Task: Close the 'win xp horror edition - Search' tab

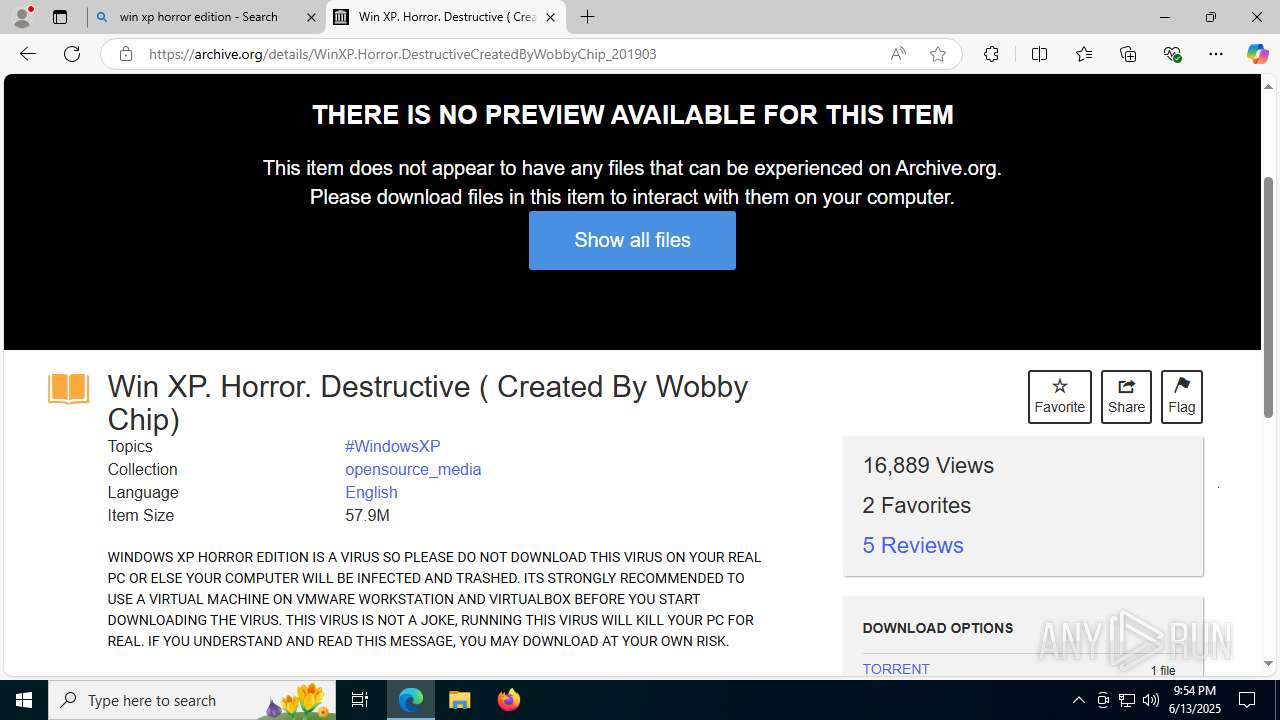Action: (310, 17)
